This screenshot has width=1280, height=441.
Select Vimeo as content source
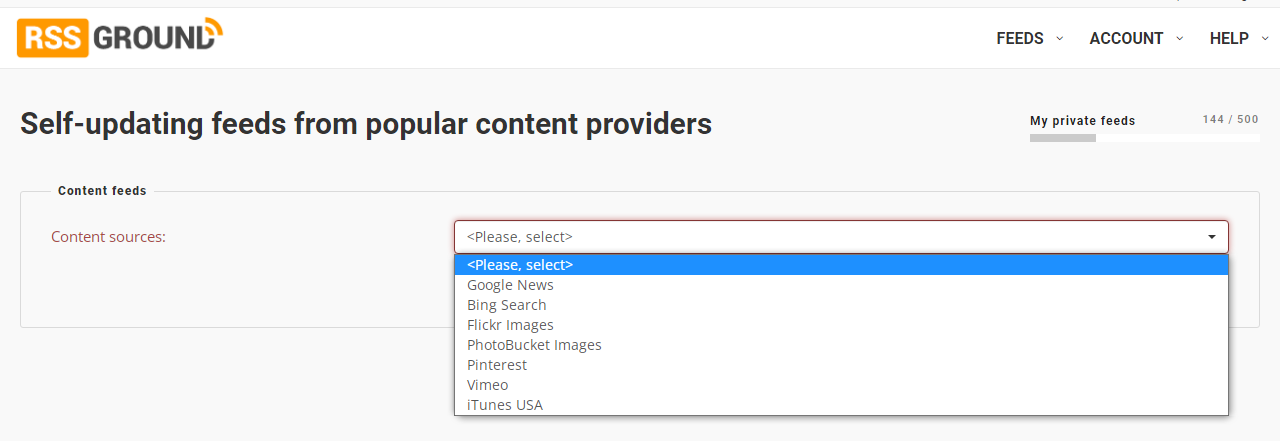(841, 385)
